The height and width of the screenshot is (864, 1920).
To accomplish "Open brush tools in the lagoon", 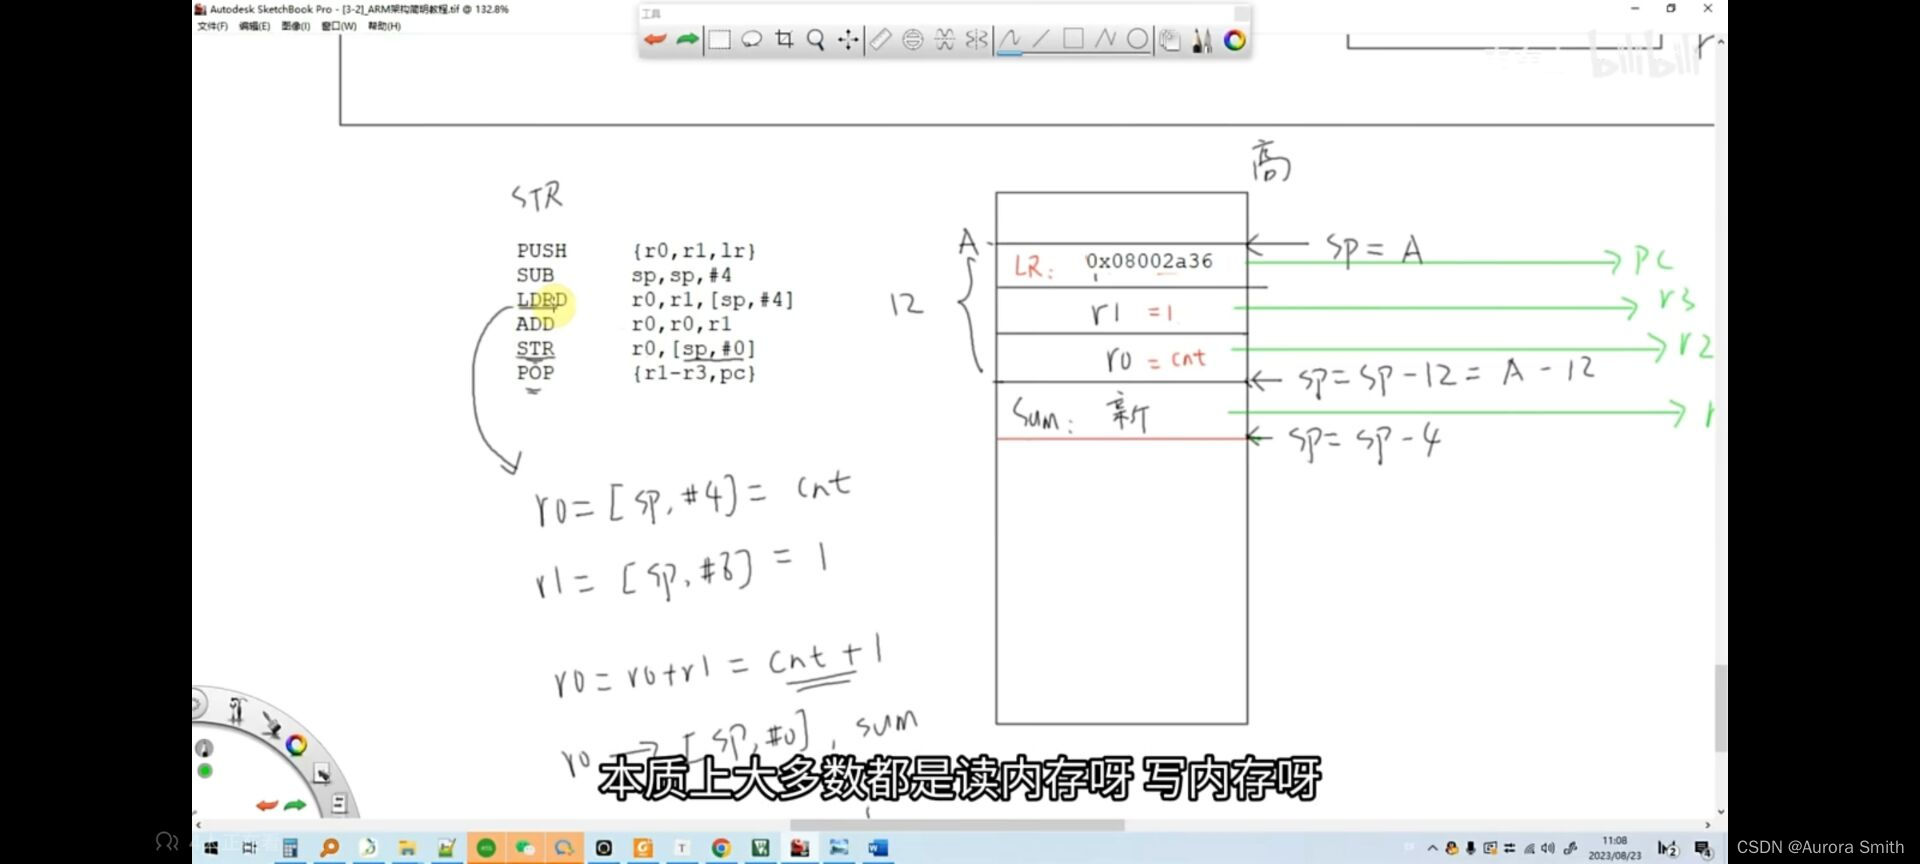I will 237,710.
